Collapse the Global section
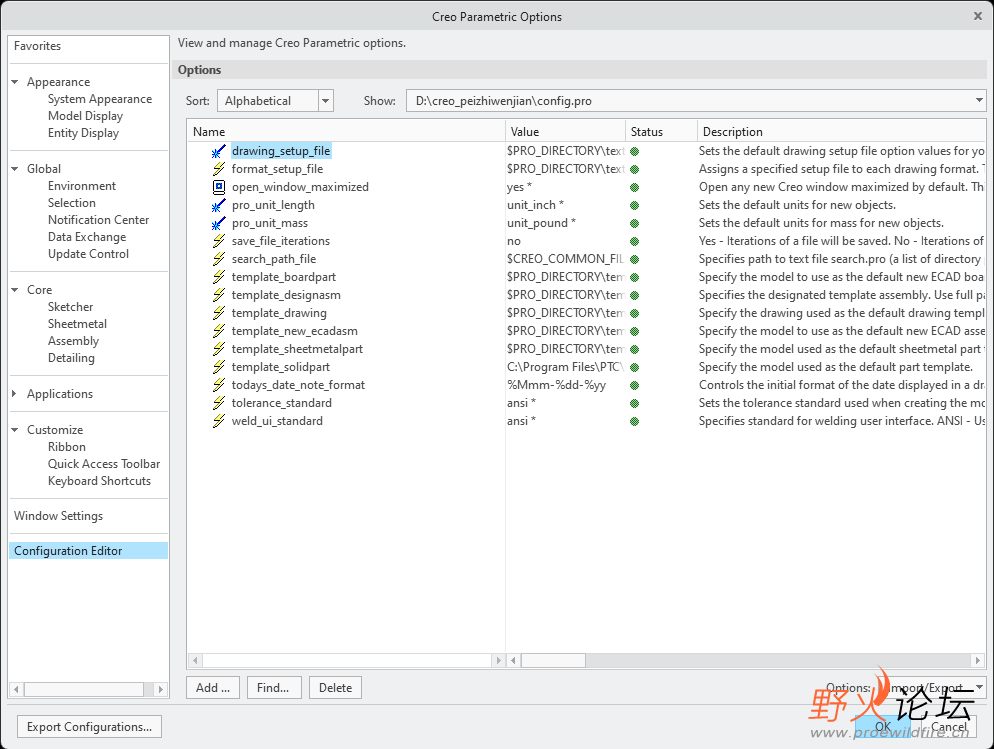 (15, 169)
